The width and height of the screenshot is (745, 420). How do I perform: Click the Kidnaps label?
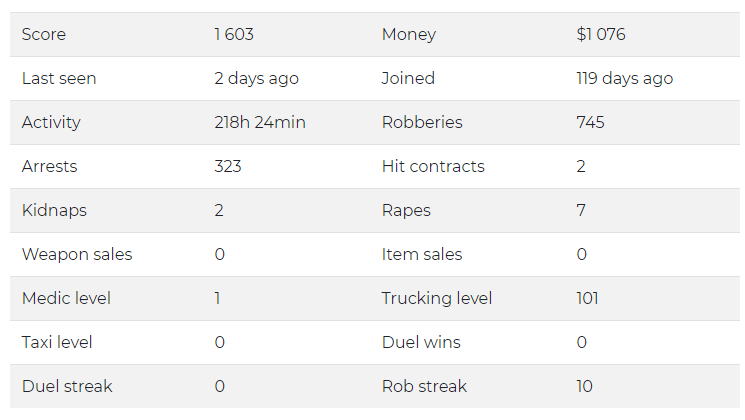point(54,210)
